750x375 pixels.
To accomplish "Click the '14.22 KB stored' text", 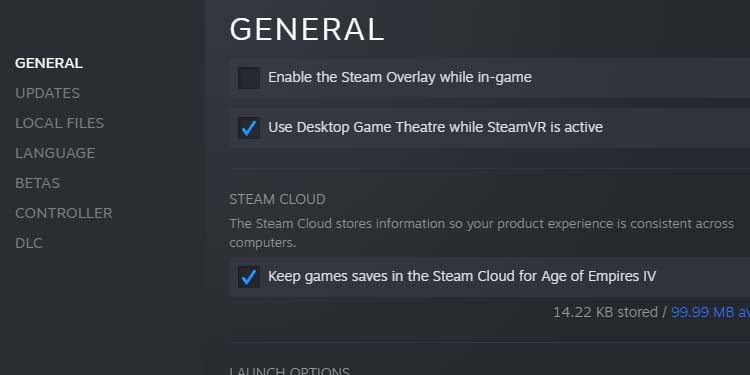I will click(605, 312).
